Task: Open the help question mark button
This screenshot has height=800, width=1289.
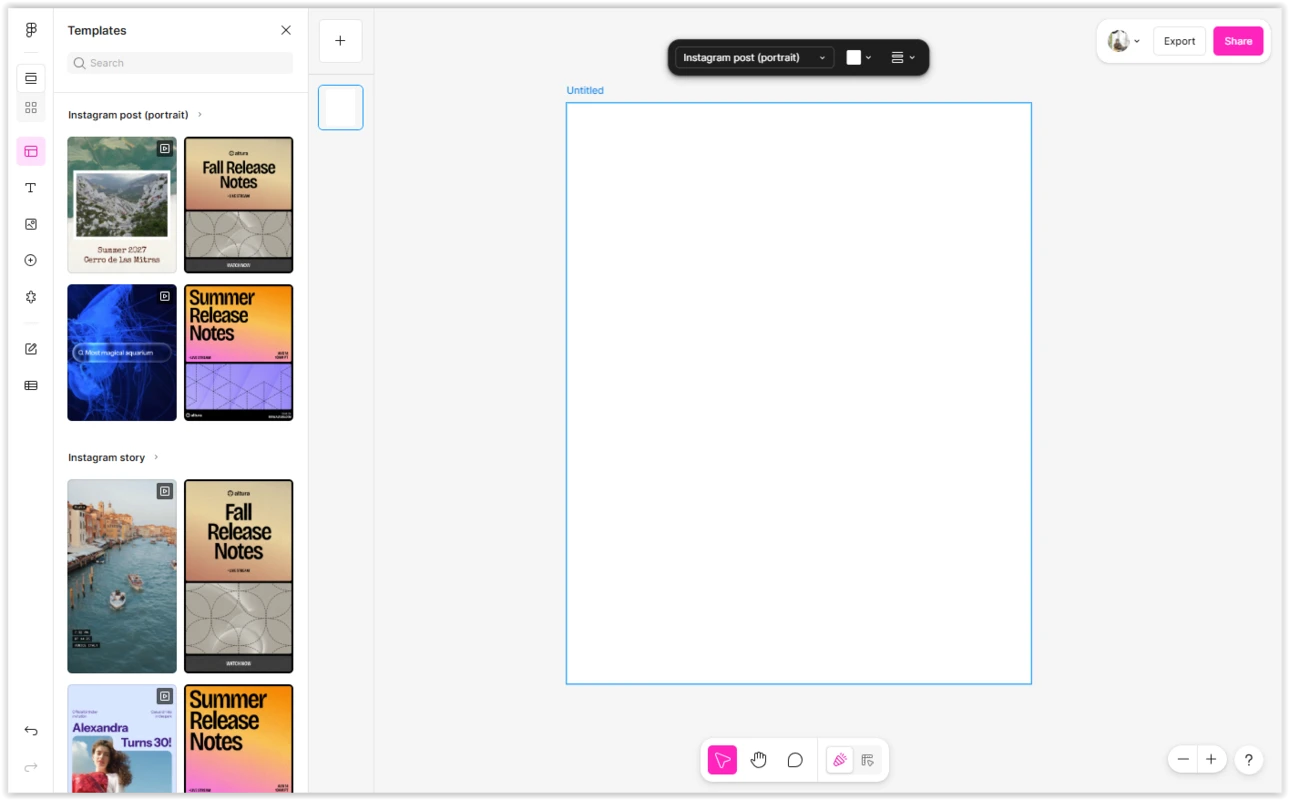Action: click(x=1248, y=760)
